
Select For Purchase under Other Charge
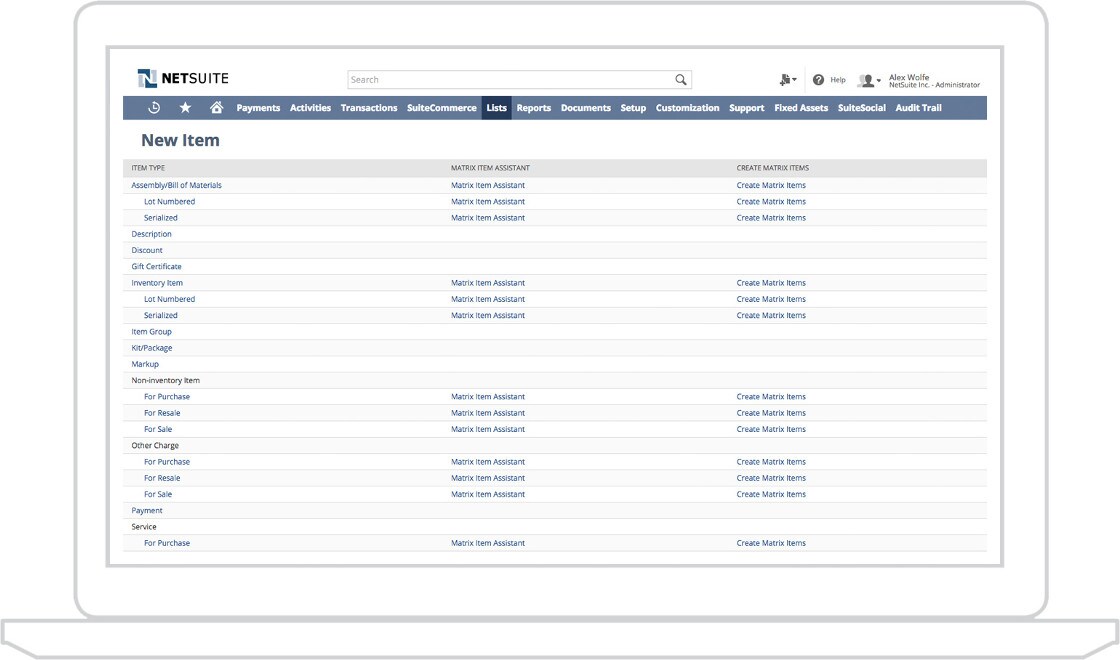(167, 461)
